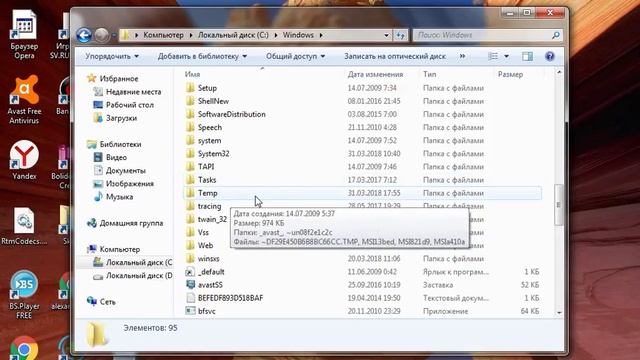Sort by the Размер column header
This screenshot has height=360, width=640.
click(510, 74)
